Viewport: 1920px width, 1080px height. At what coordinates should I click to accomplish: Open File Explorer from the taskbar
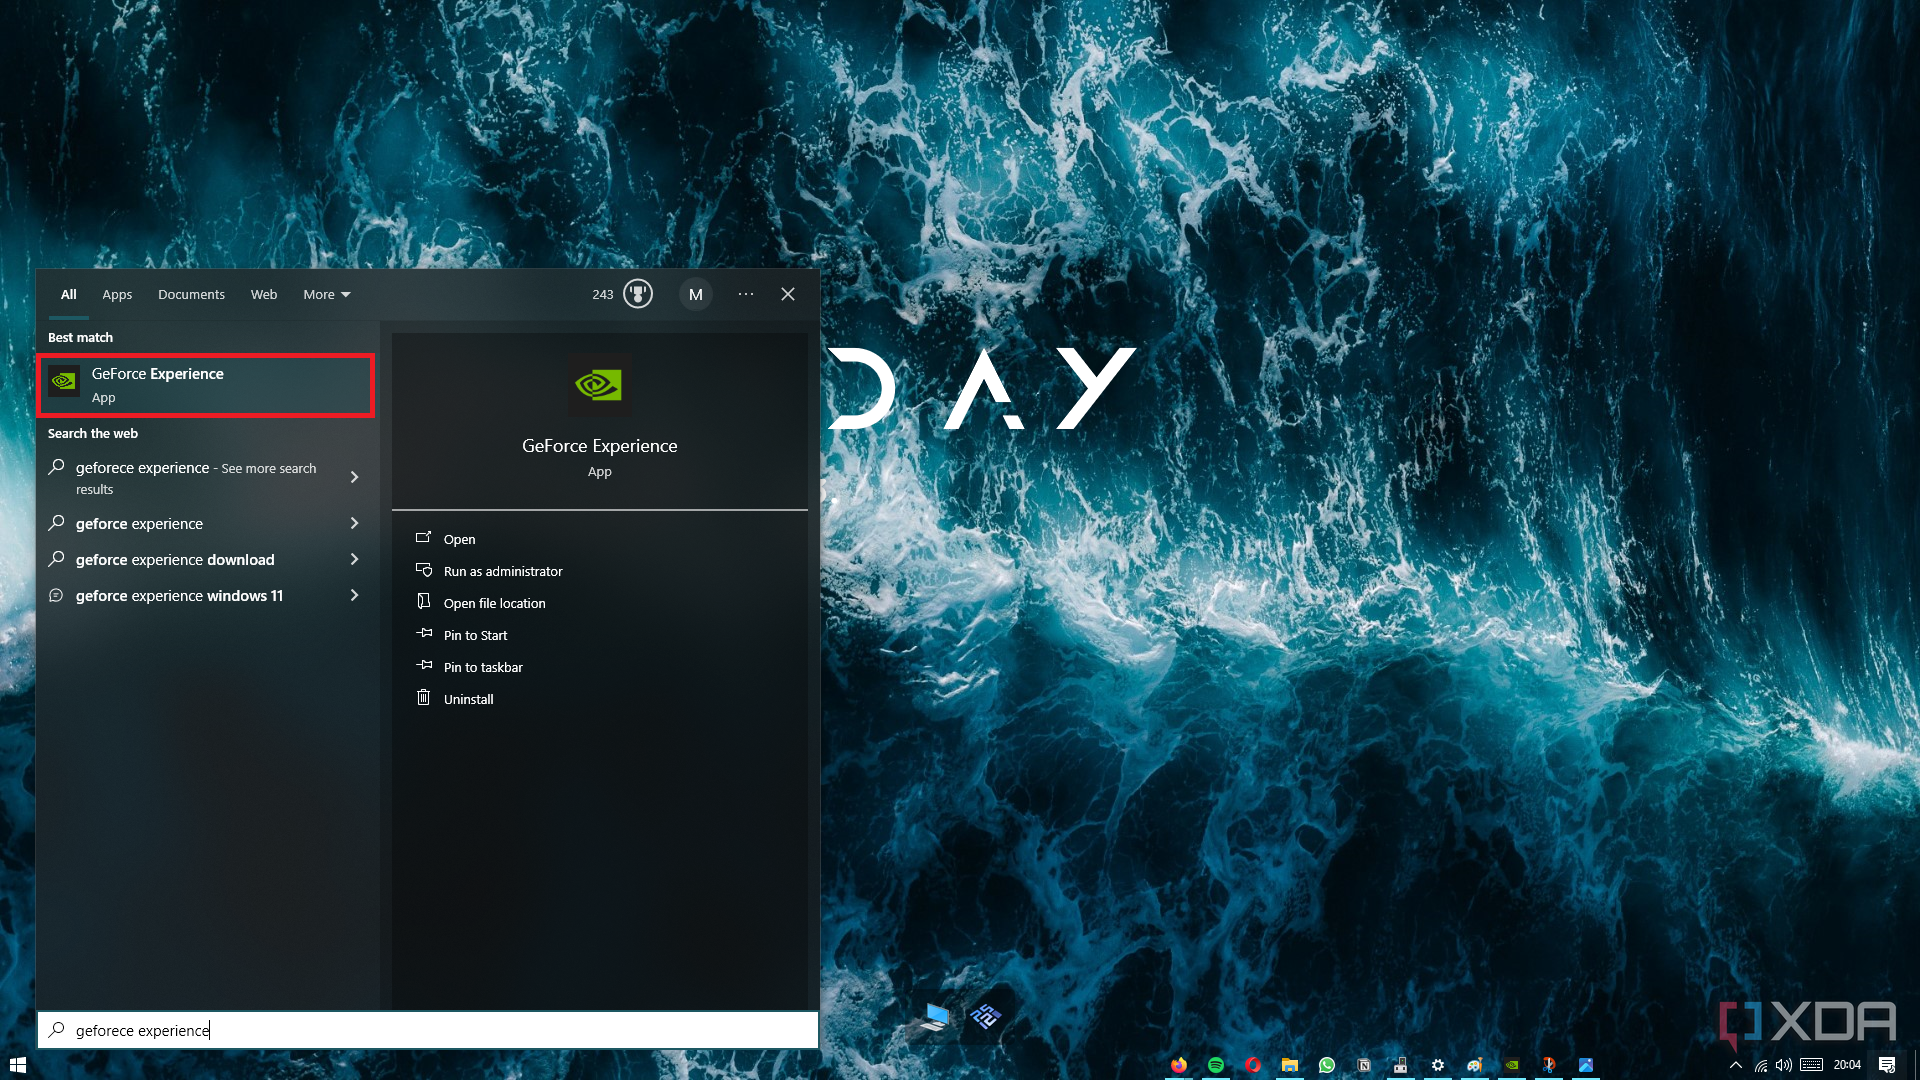1290,1065
